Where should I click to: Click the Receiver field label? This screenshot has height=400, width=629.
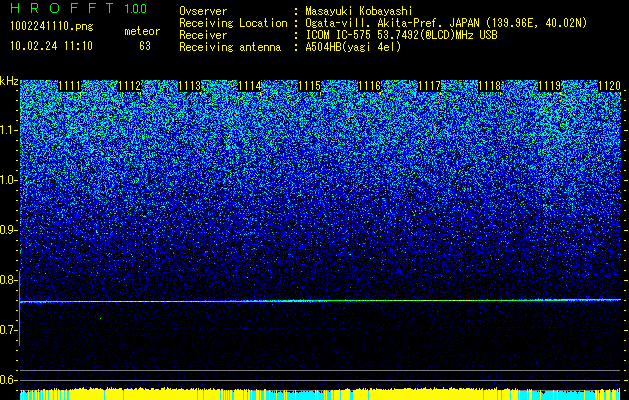(203, 35)
